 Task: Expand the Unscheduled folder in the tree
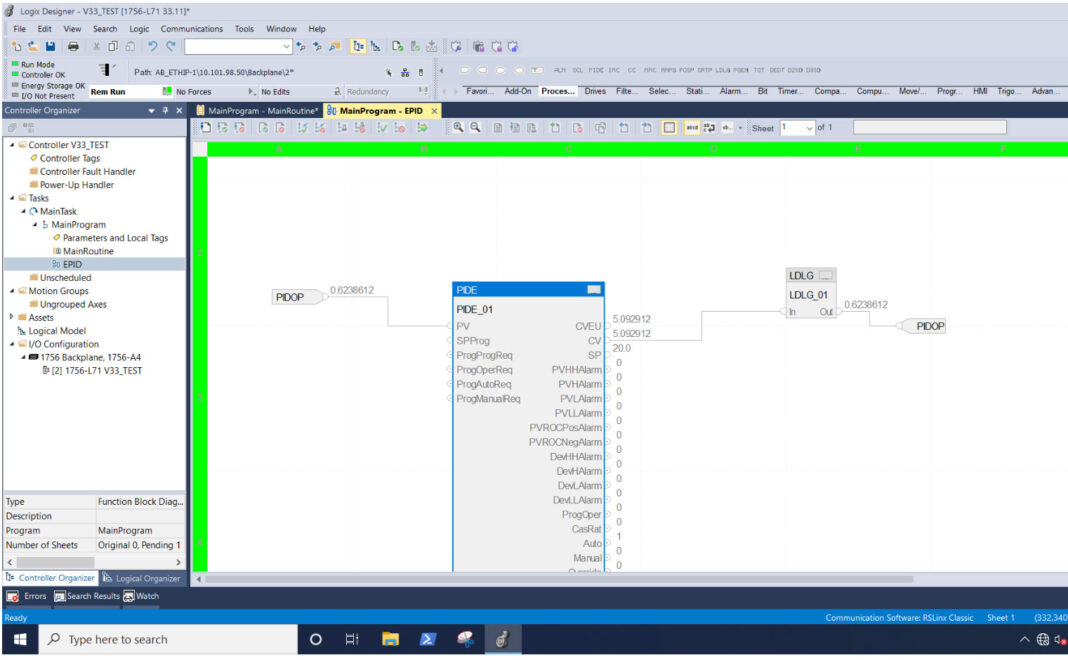click(55, 277)
